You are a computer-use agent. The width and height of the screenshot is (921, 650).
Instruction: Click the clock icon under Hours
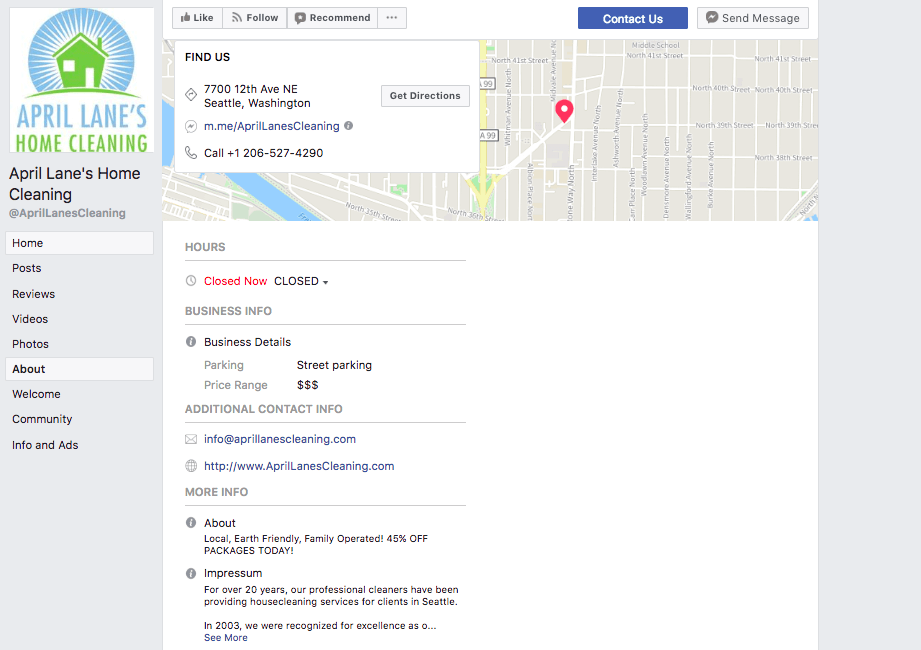[x=191, y=281]
